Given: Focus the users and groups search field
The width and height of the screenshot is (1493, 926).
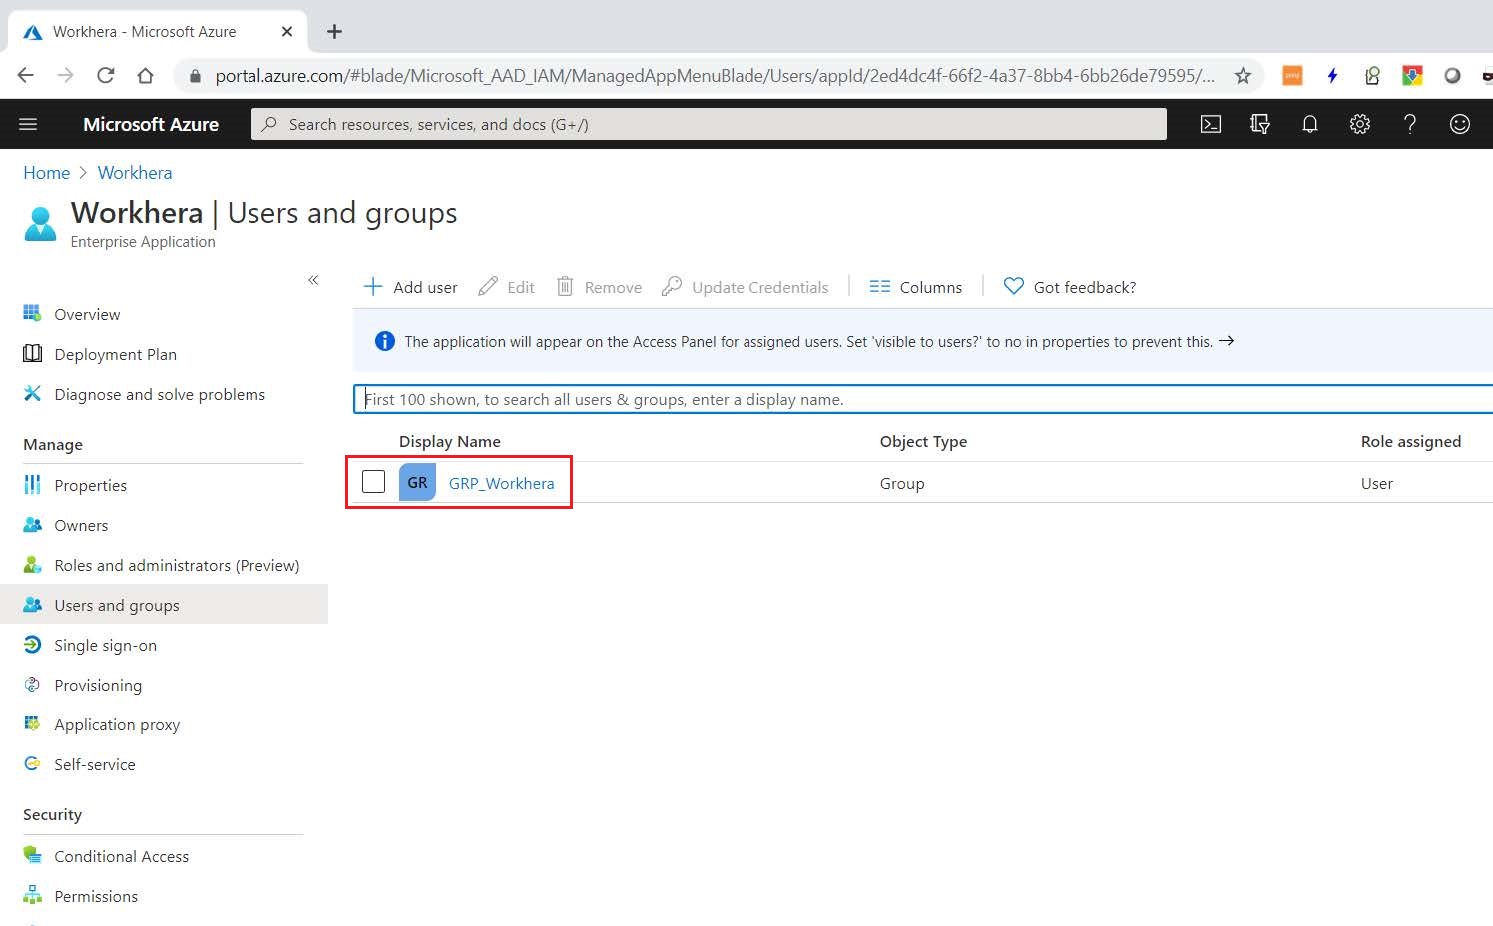Looking at the screenshot, I should 923,399.
